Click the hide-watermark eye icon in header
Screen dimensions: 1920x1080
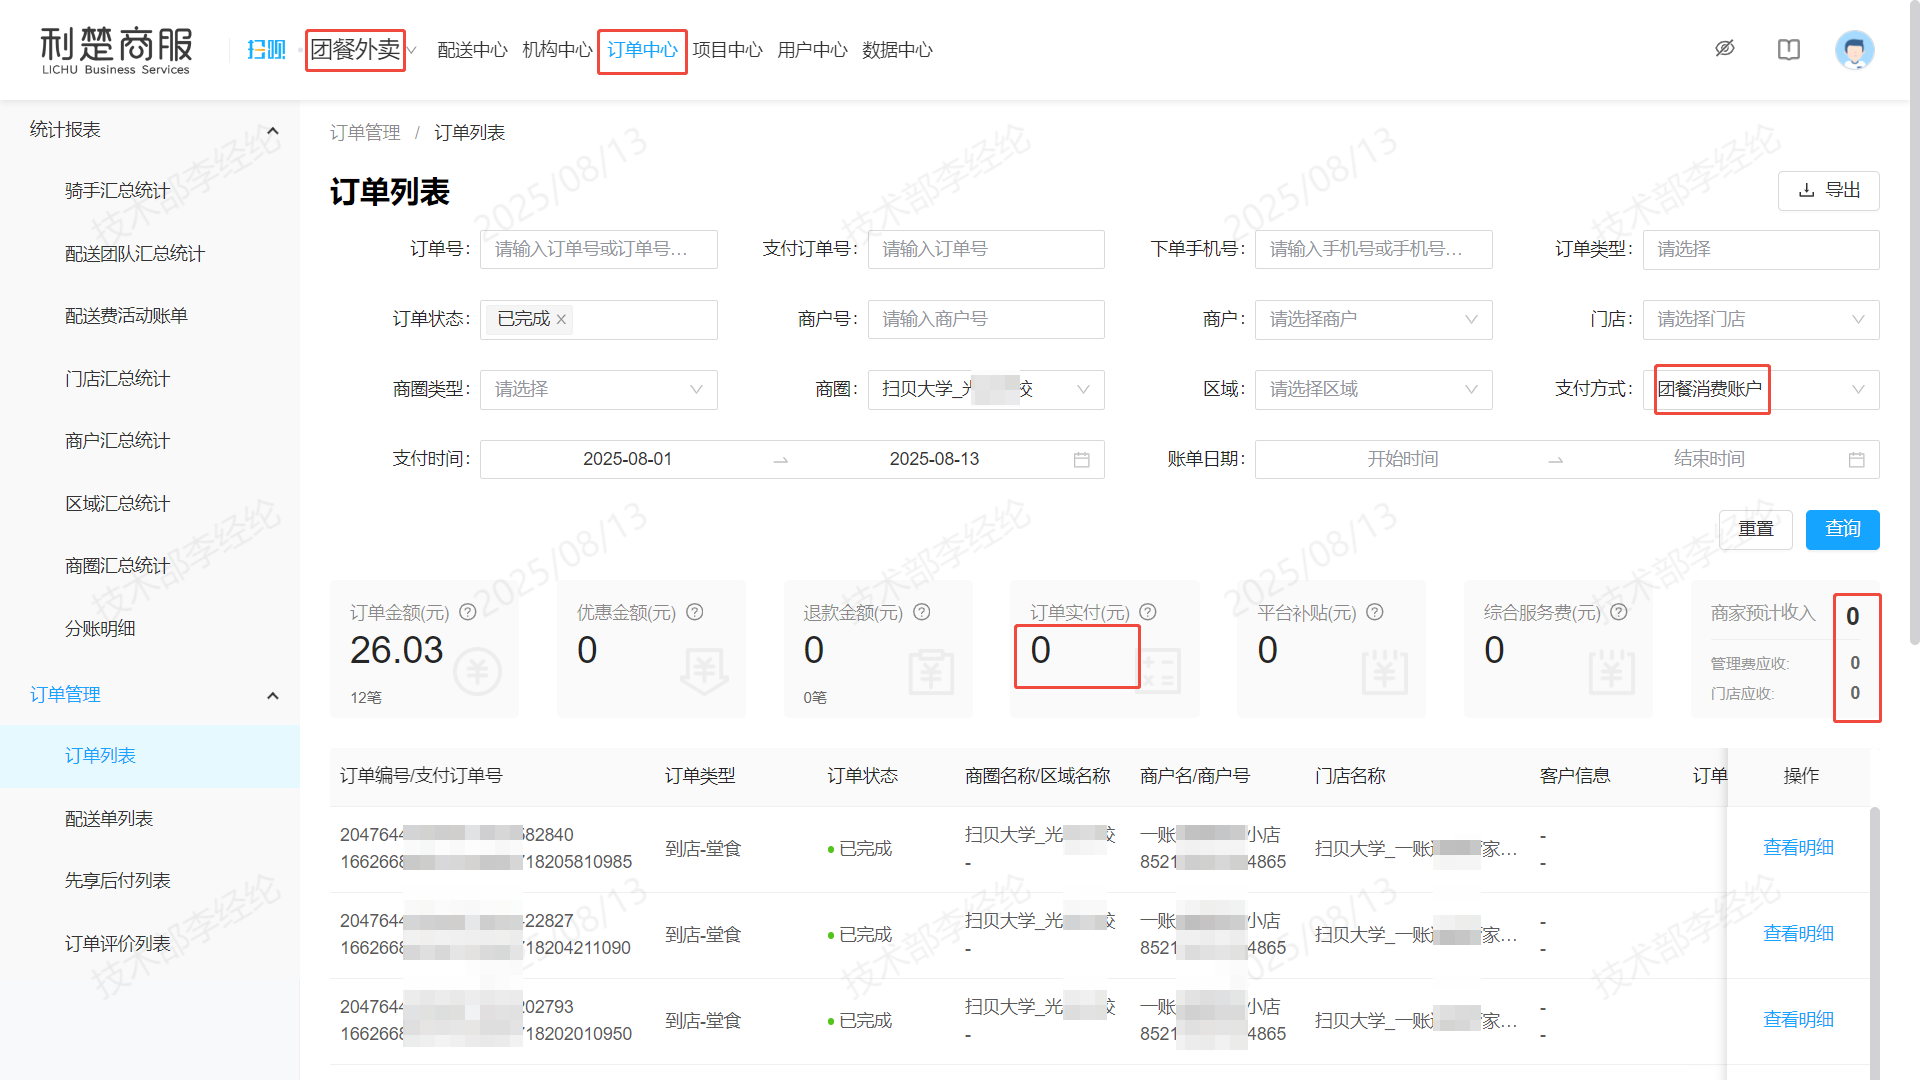(1725, 49)
